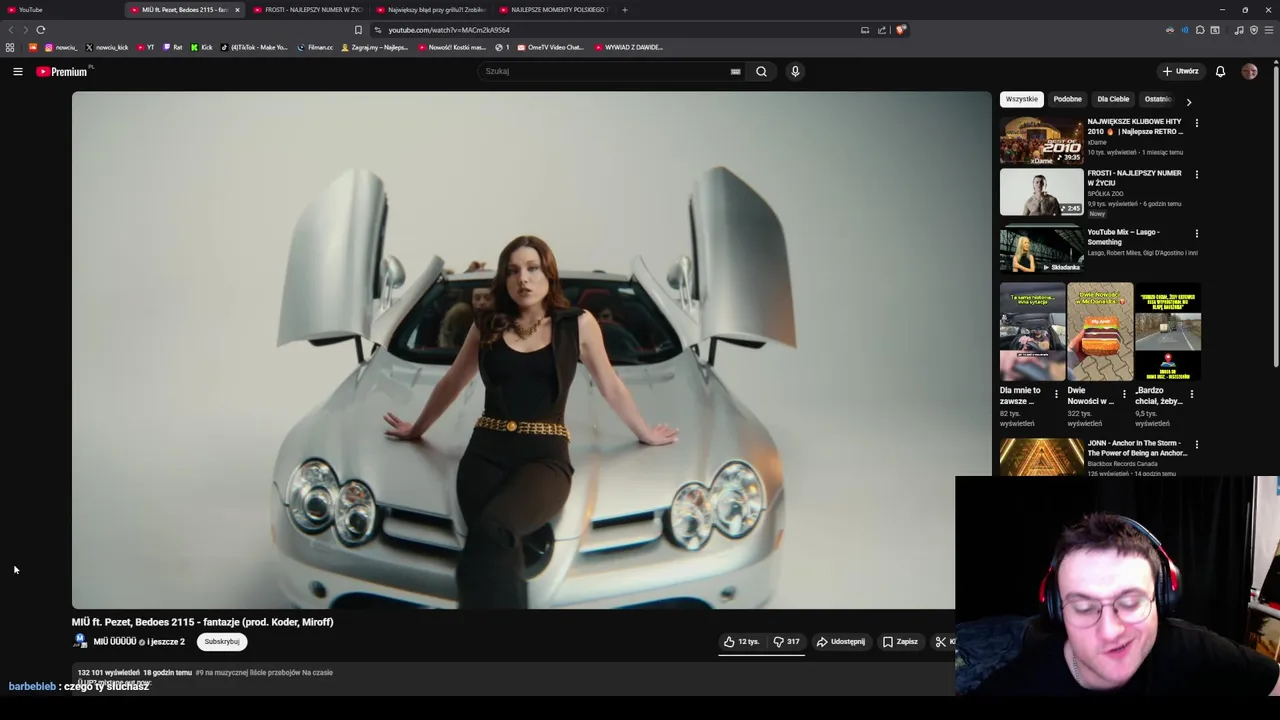
Task: Open options for the 'Dwie Nowości w' short
Action: click(1124, 394)
